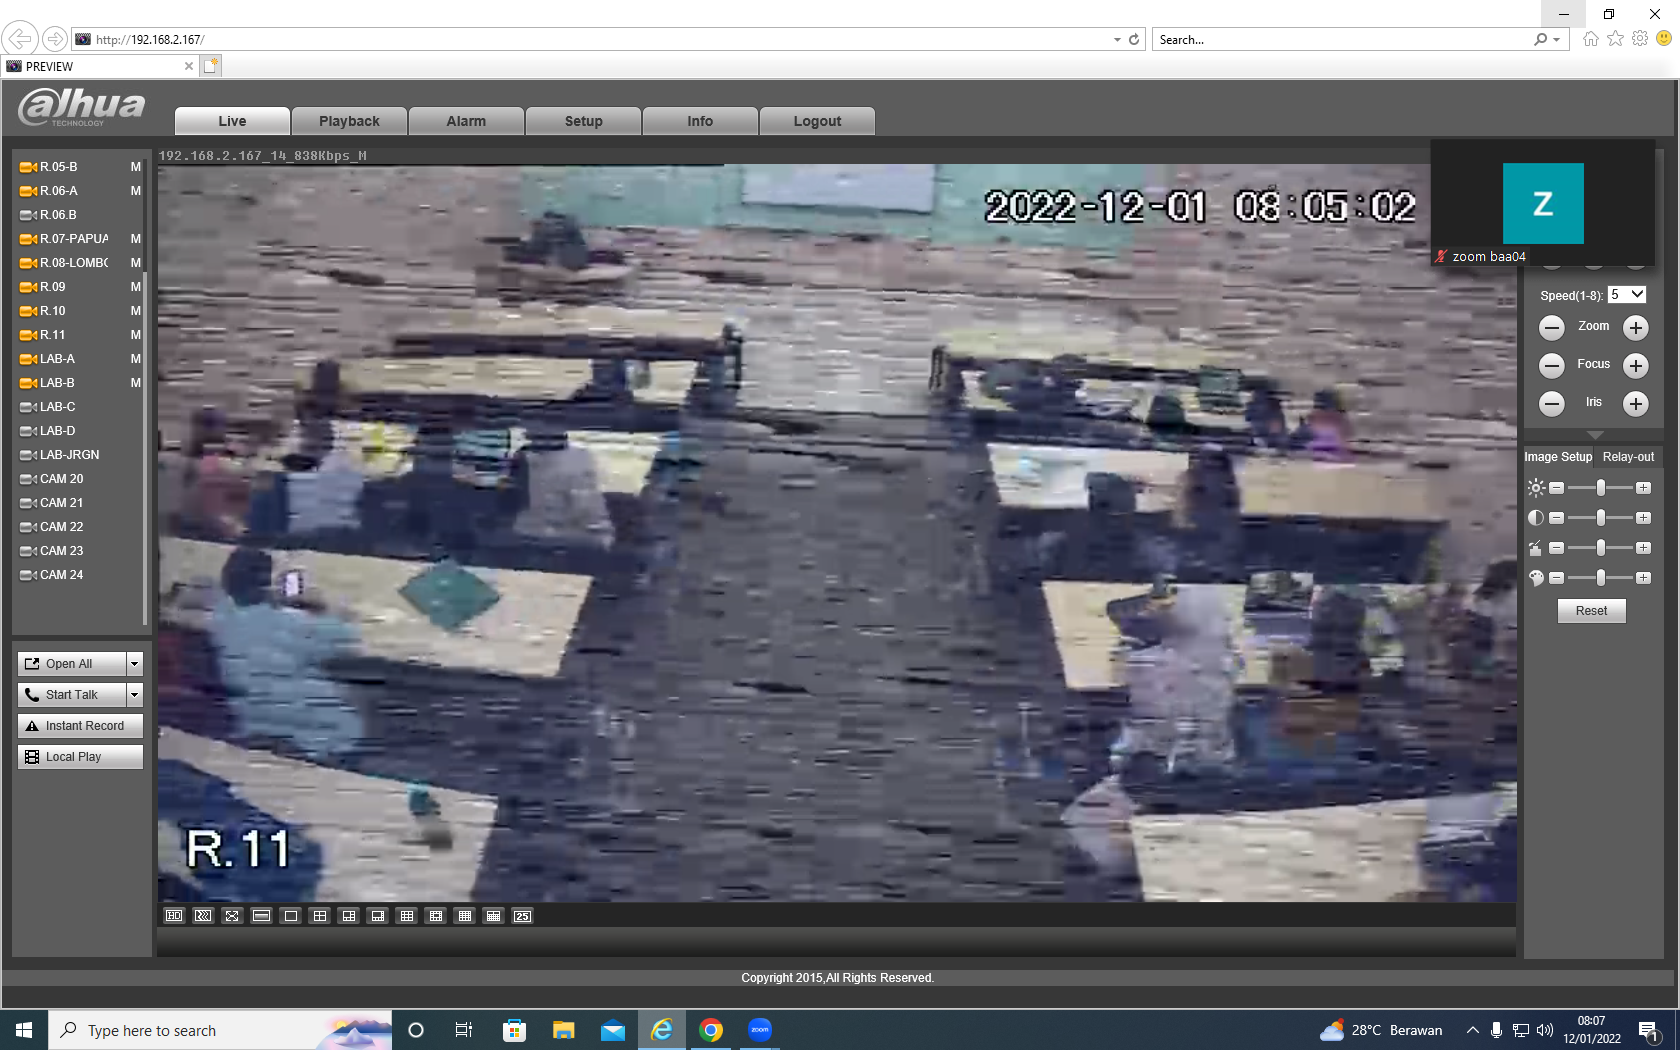This screenshot has width=1680, height=1050.
Task: Click the hue slider handle
Action: pos(1601,578)
